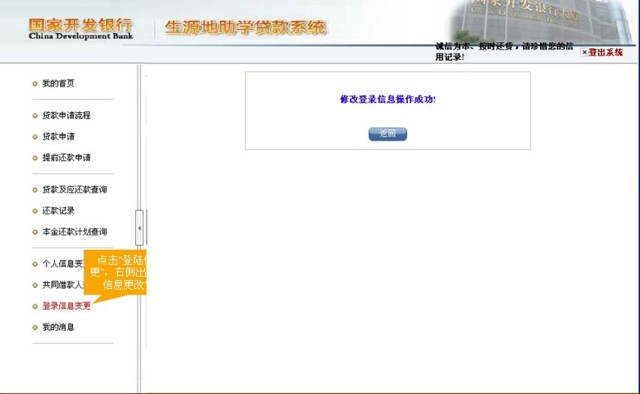Click 登出系统 to log out
The width and height of the screenshot is (640, 394).
click(605, 52)
